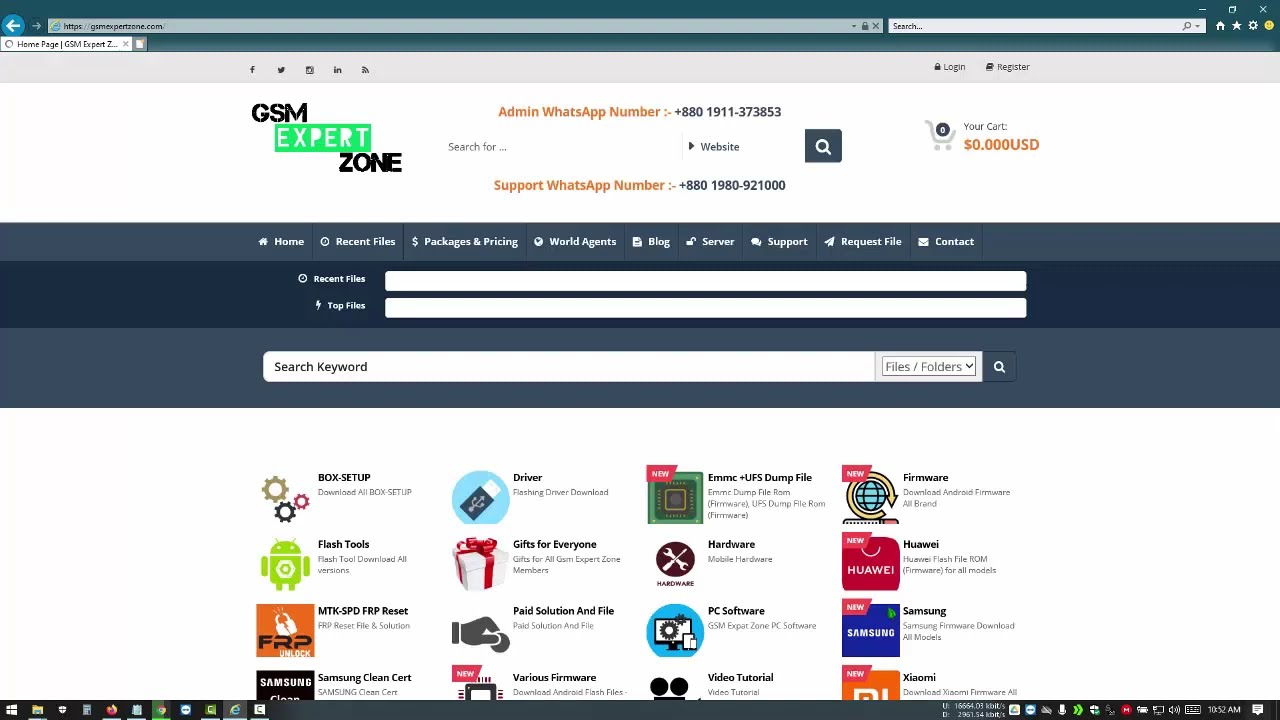Screen dimensions: 1280x720
Task: Select the Home Page browser tab
Action: 67,44
